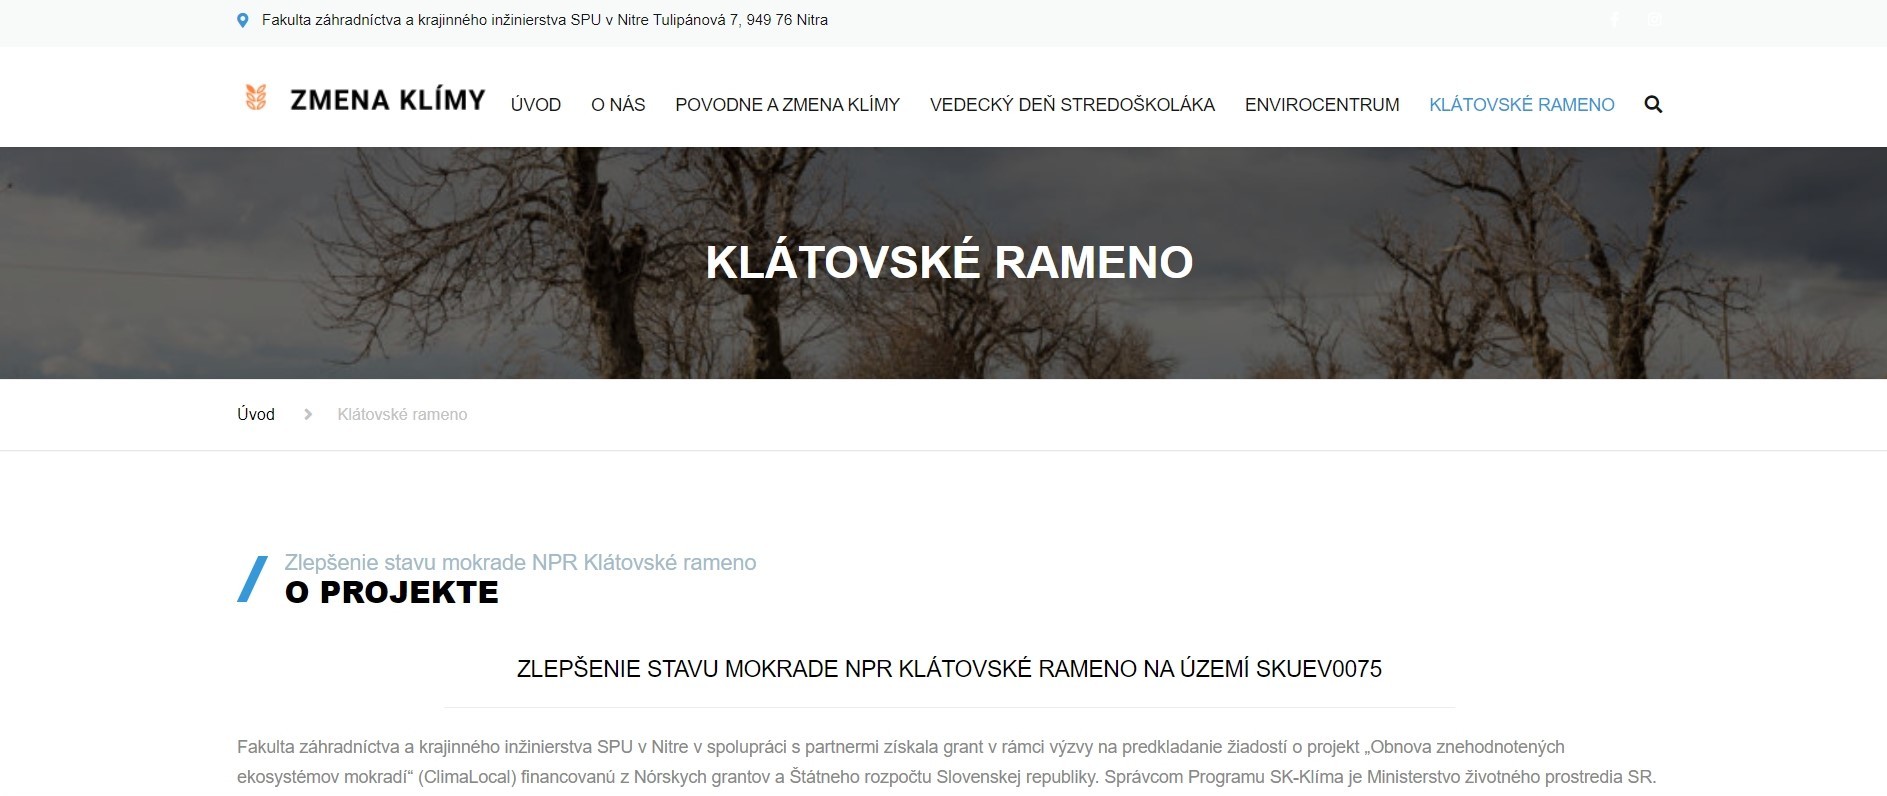Open the O NÁS menu item
Image resolution: width=1887 pixels, height=796 pixels.
coord(618,105)
